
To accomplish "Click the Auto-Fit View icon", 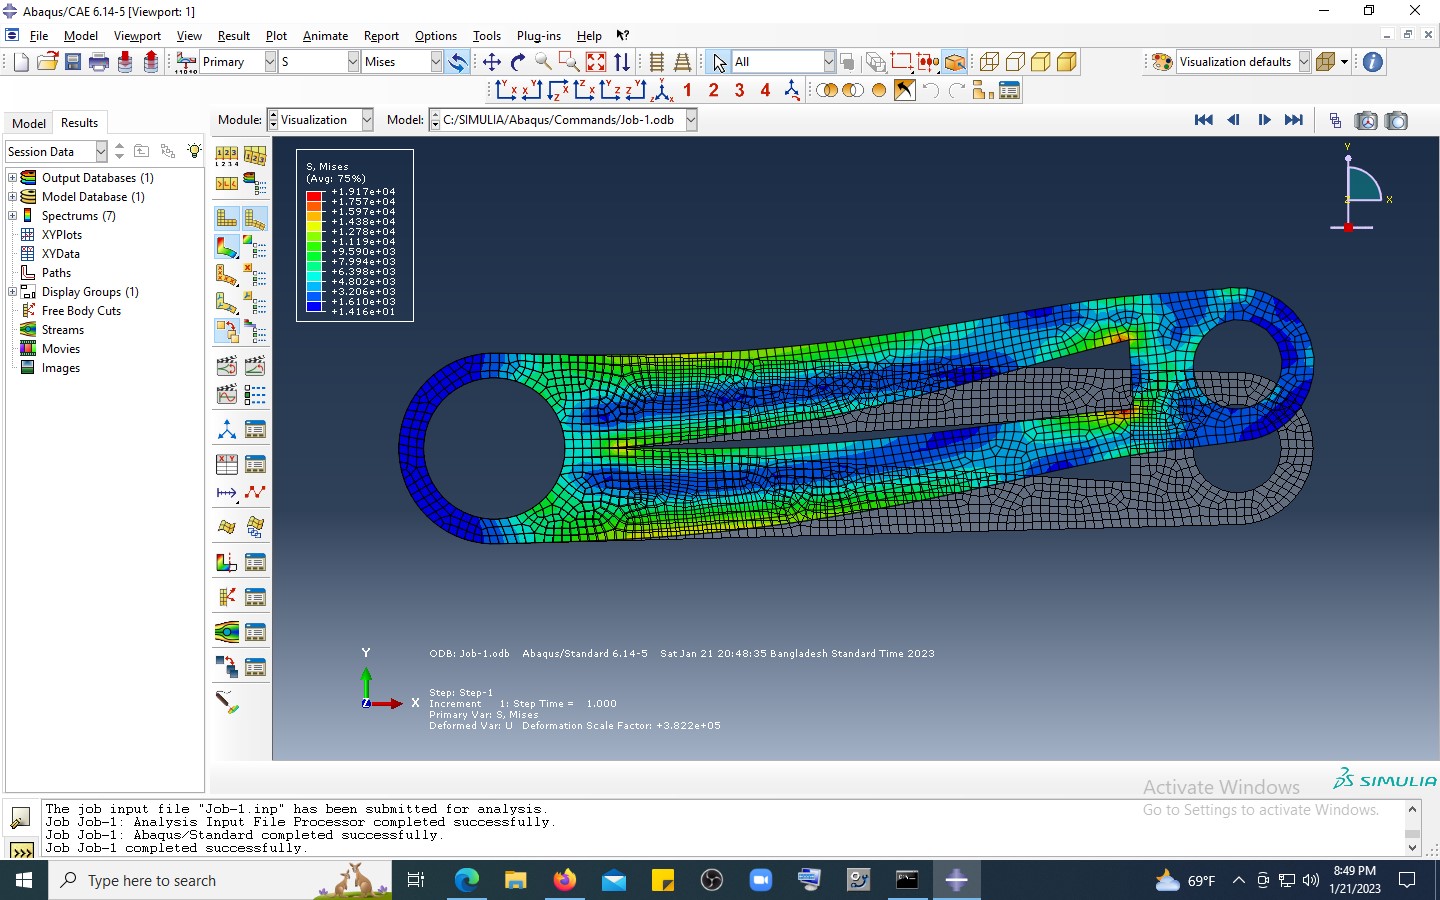I will (x=596, y=62).
